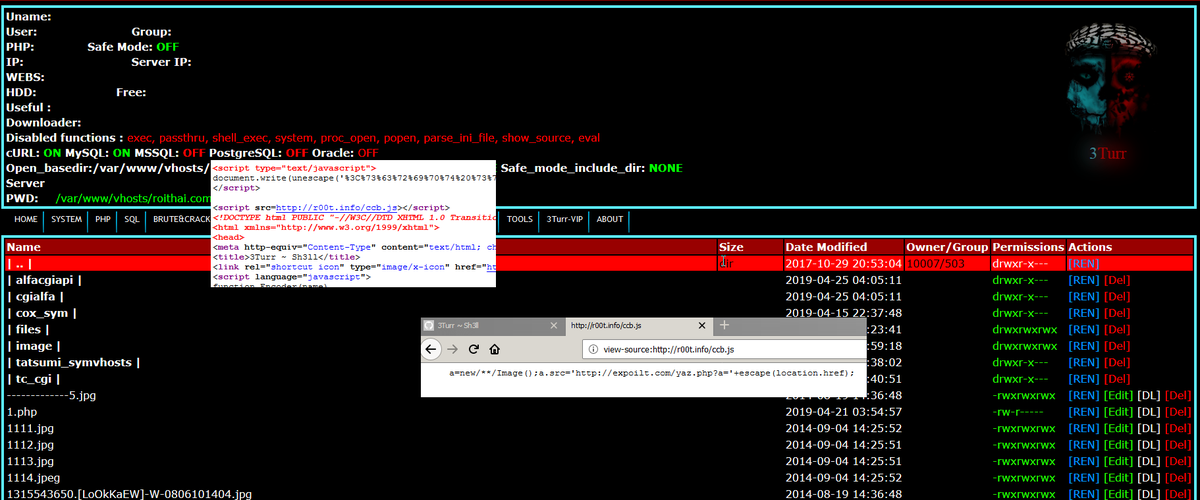Viewport: 1200px width, 500px height.
Task: Click [REN] in the cgialfa row
Action: (1083, 297)
